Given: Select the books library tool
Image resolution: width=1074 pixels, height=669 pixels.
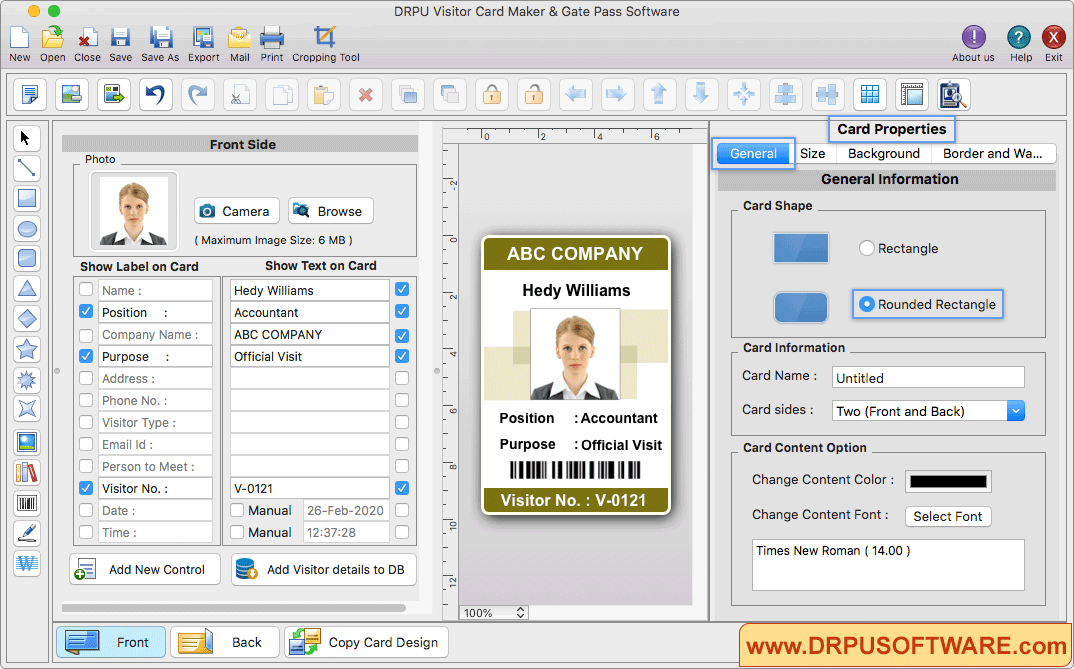Looking at the screenshot, I should (x=27, y=472).
